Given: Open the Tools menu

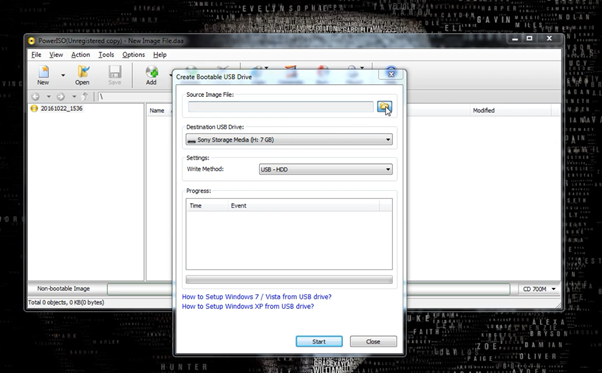Looking at the screenshot, I should (x=106, y=55).
